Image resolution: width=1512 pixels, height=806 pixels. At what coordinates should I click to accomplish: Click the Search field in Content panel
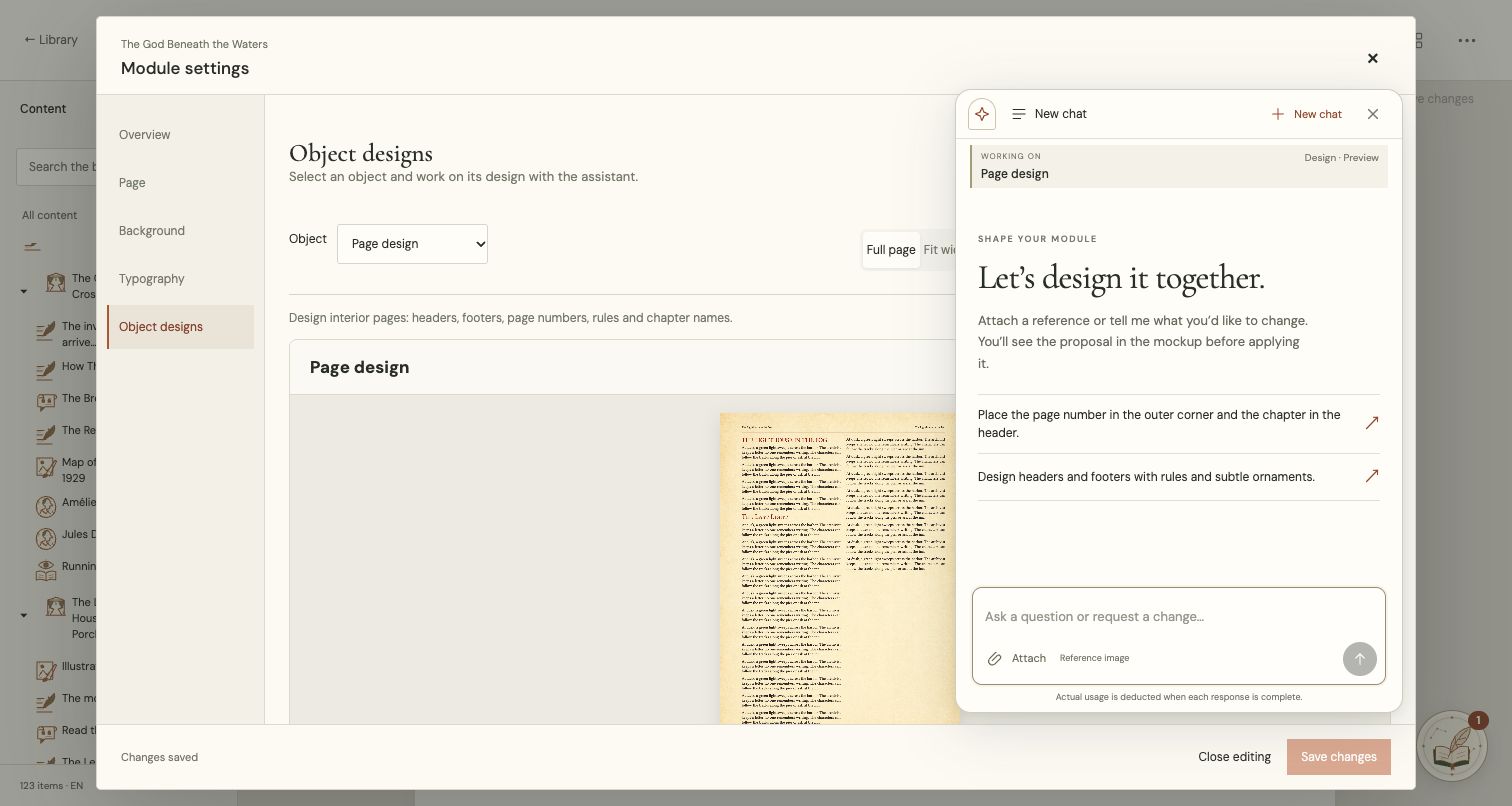coord(57,167)
